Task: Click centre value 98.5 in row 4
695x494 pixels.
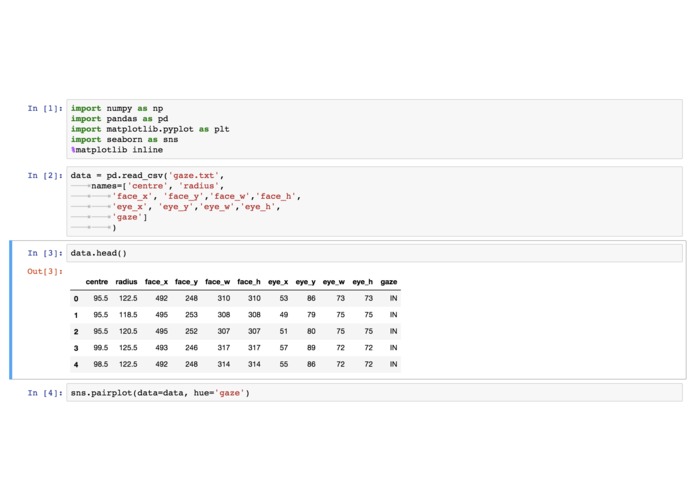Action: pos(101,364)
